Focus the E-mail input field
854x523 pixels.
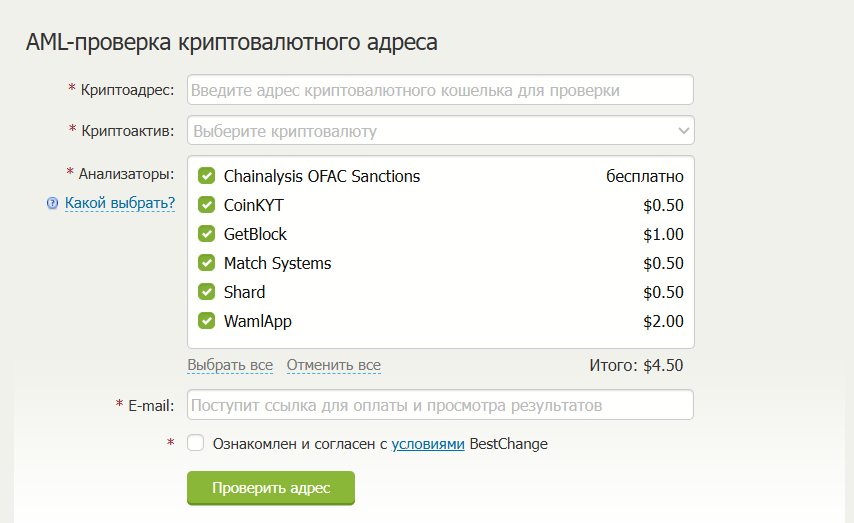(x=440, y=405)
